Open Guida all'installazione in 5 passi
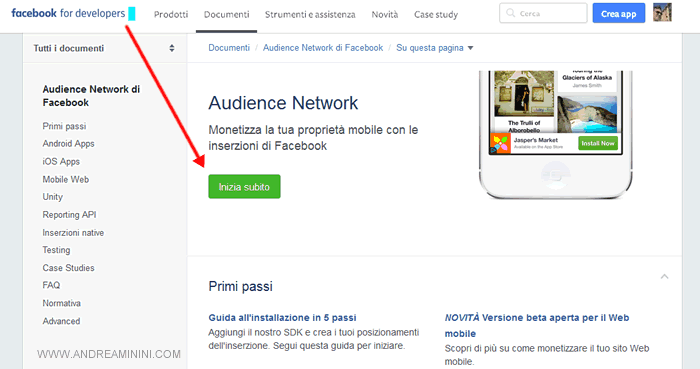Image resolution: width=700 pixels, height=369 pixels. pyautogui.click(x=282, y=318)
